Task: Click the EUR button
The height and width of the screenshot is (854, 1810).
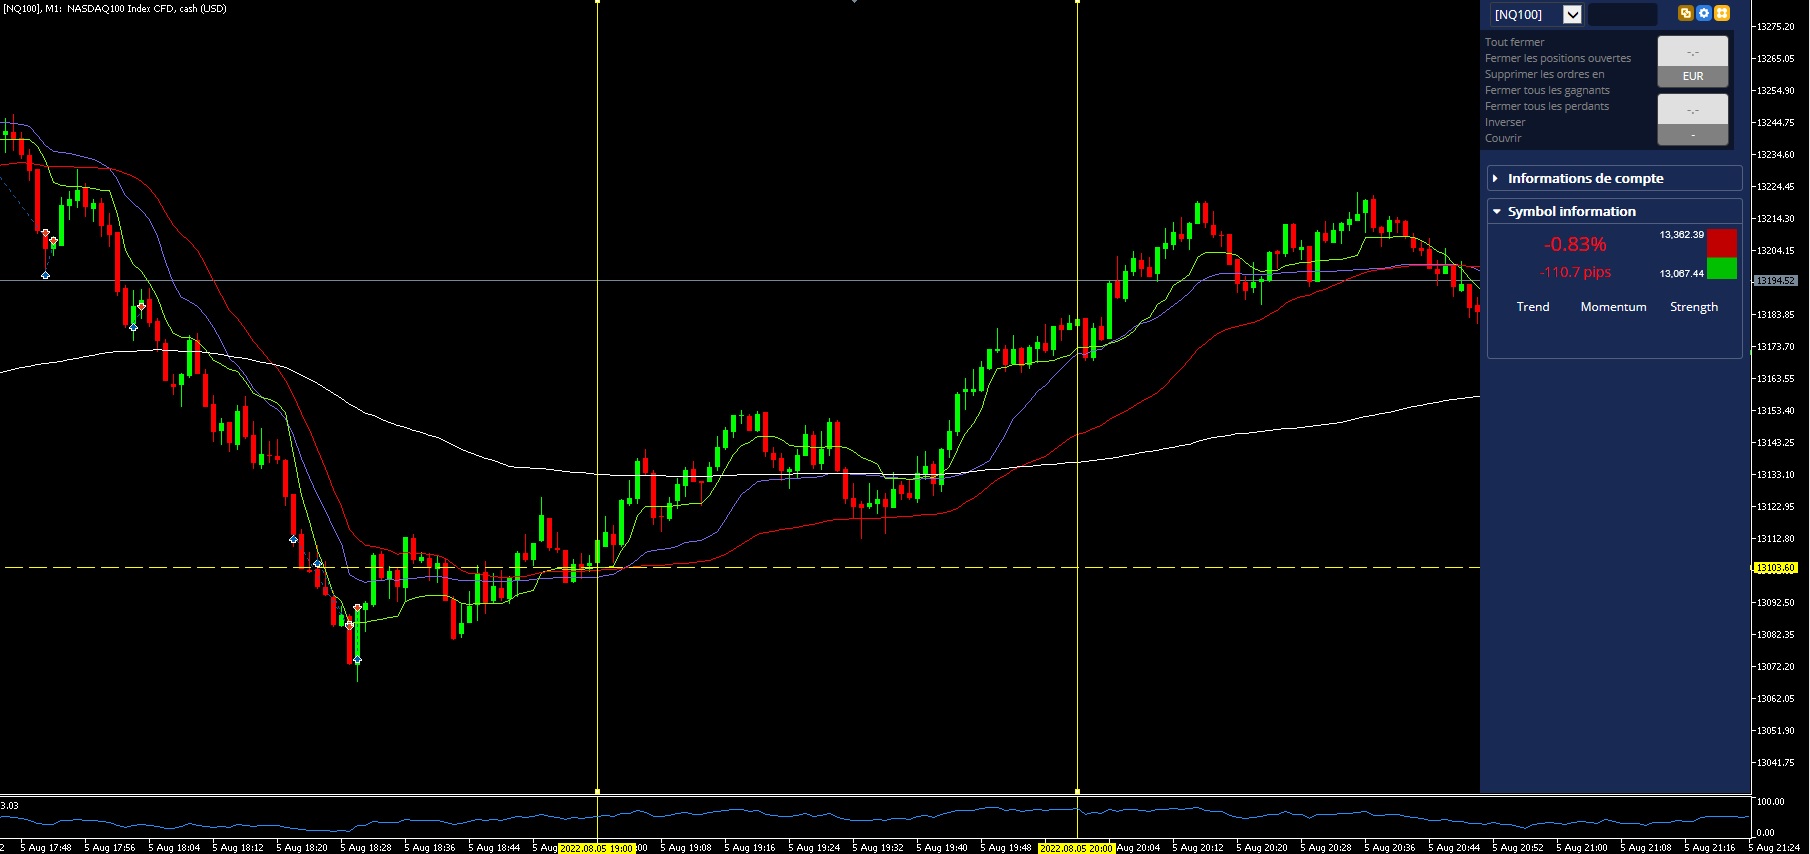Action: point(1693,77)
